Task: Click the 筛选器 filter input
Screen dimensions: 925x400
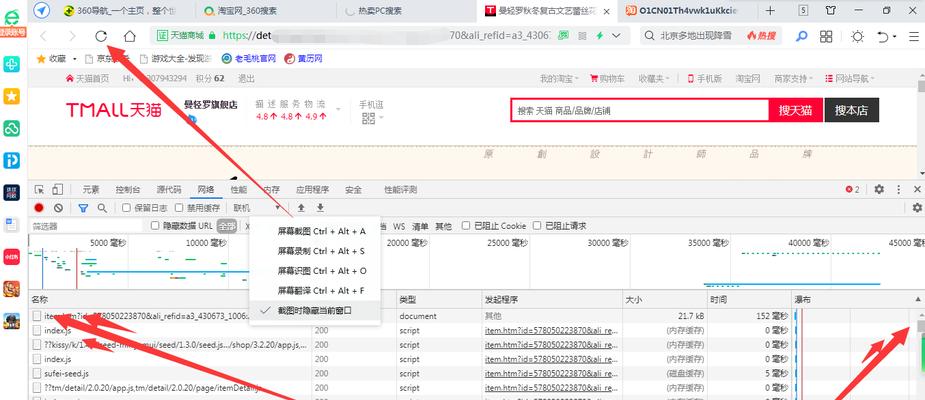Action: (86, 225)
